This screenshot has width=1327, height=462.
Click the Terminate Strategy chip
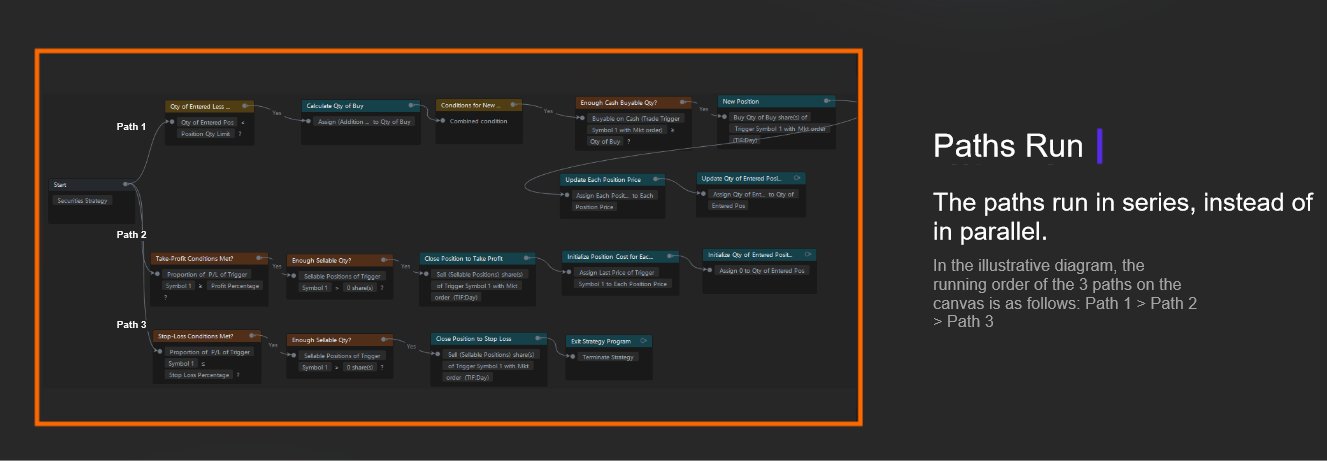610,357
